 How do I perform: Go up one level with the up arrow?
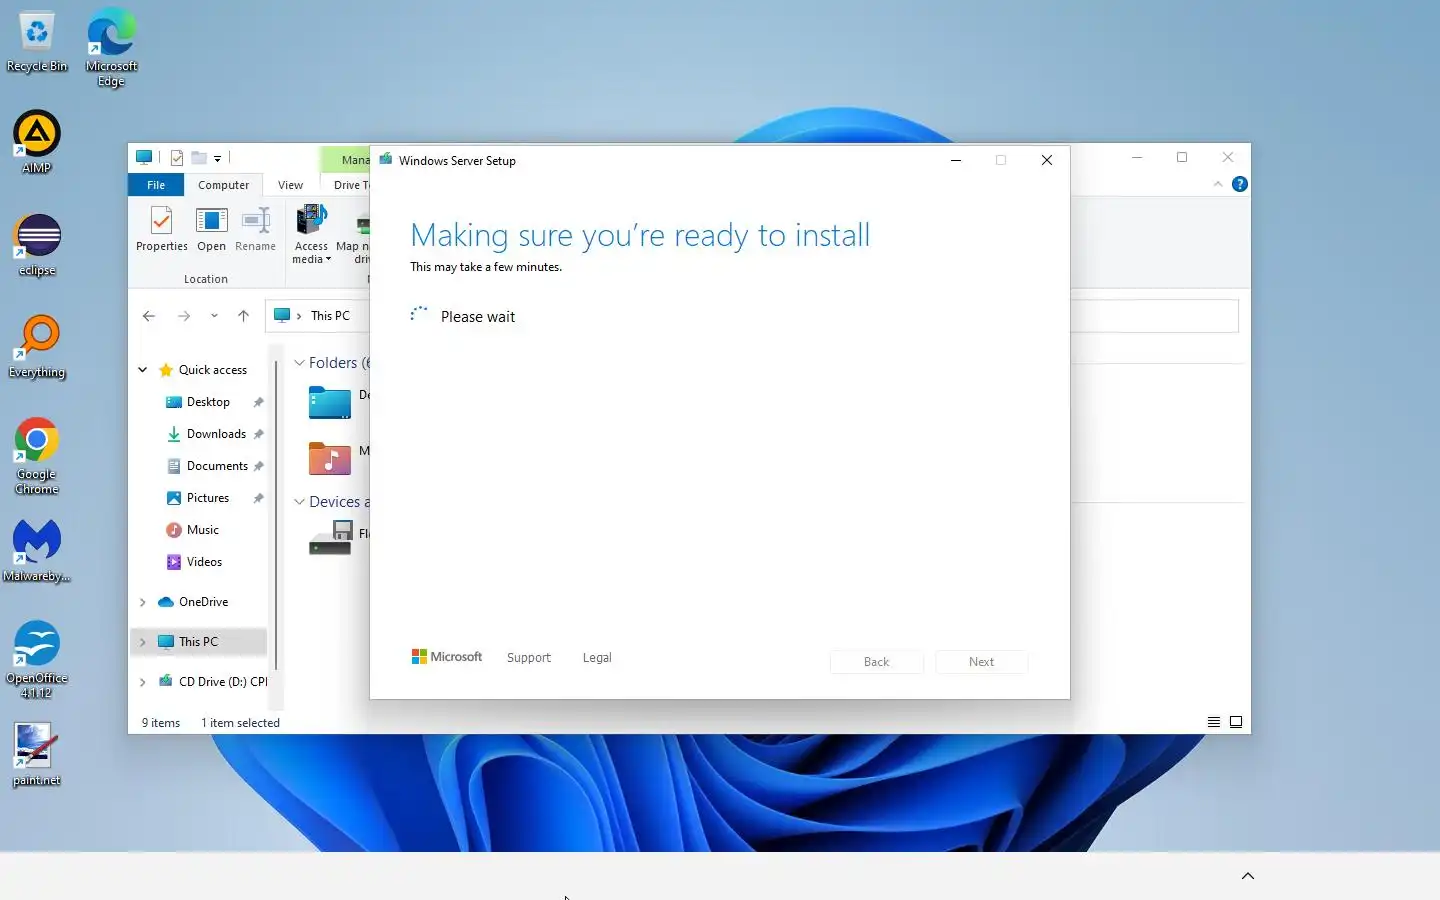[243, 316]
